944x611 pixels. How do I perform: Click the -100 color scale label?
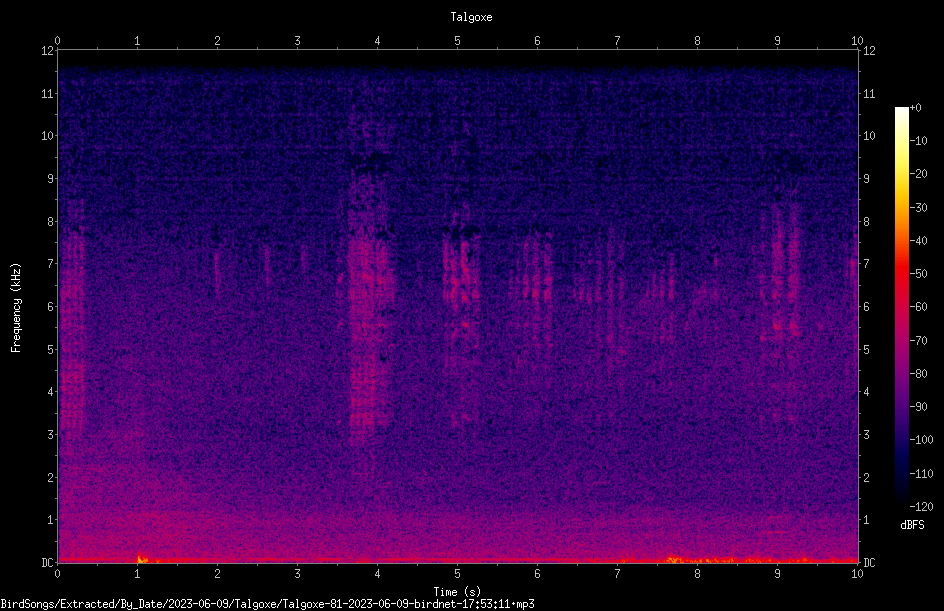point(921,439)
